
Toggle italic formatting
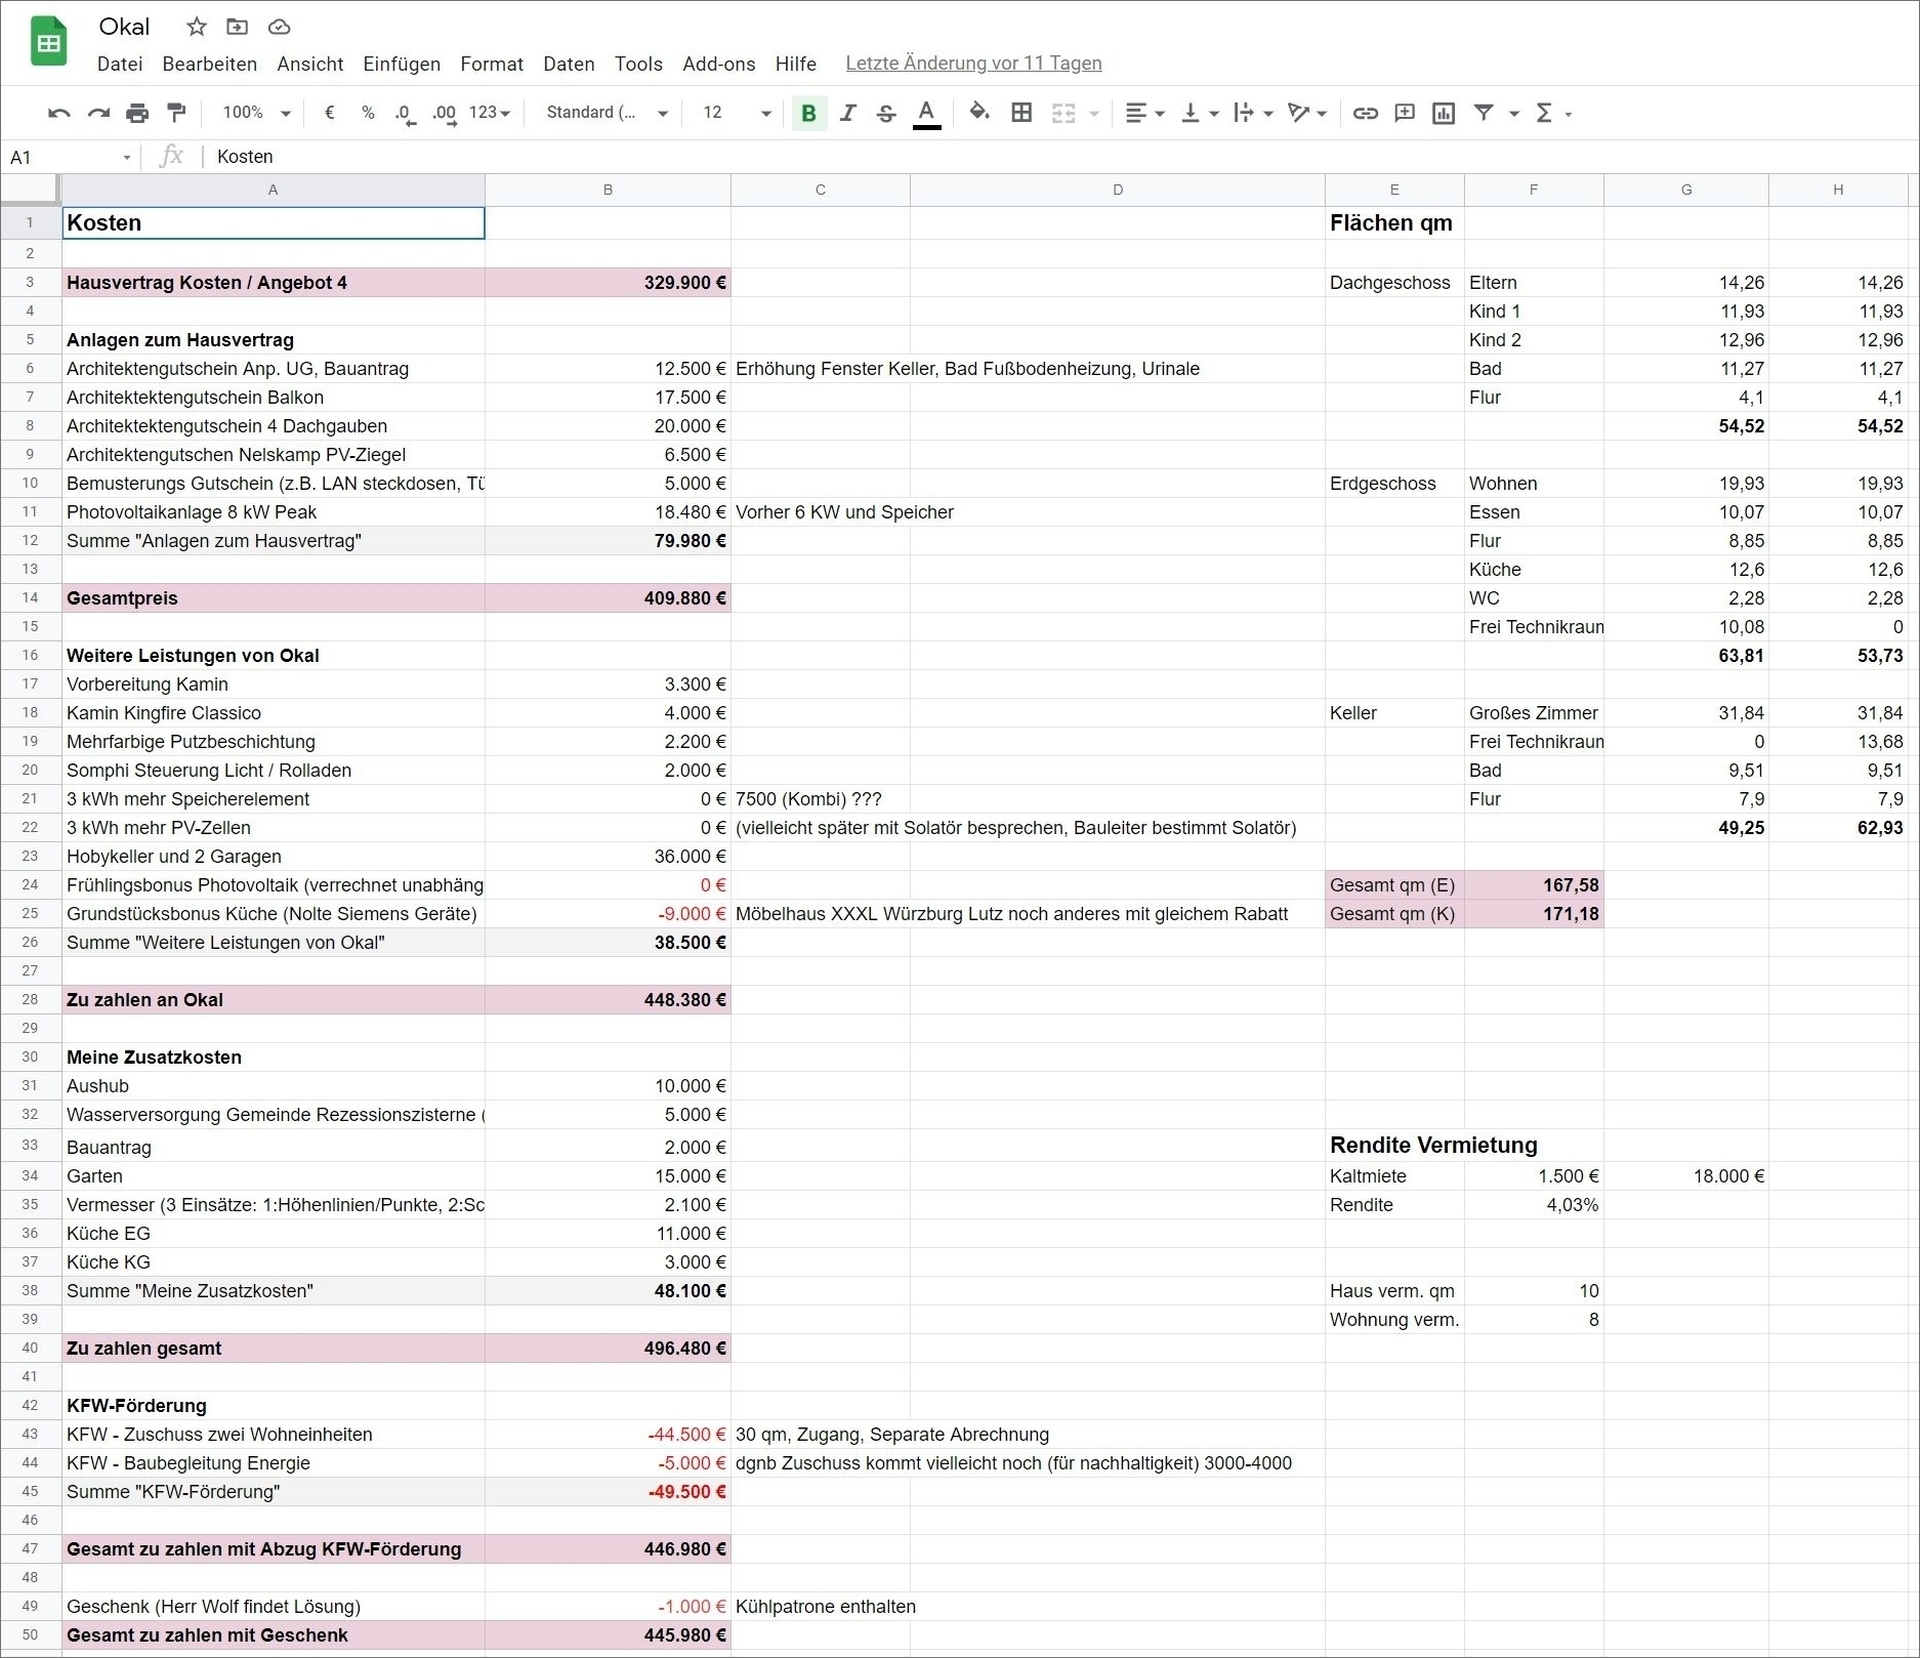[848, 113]
